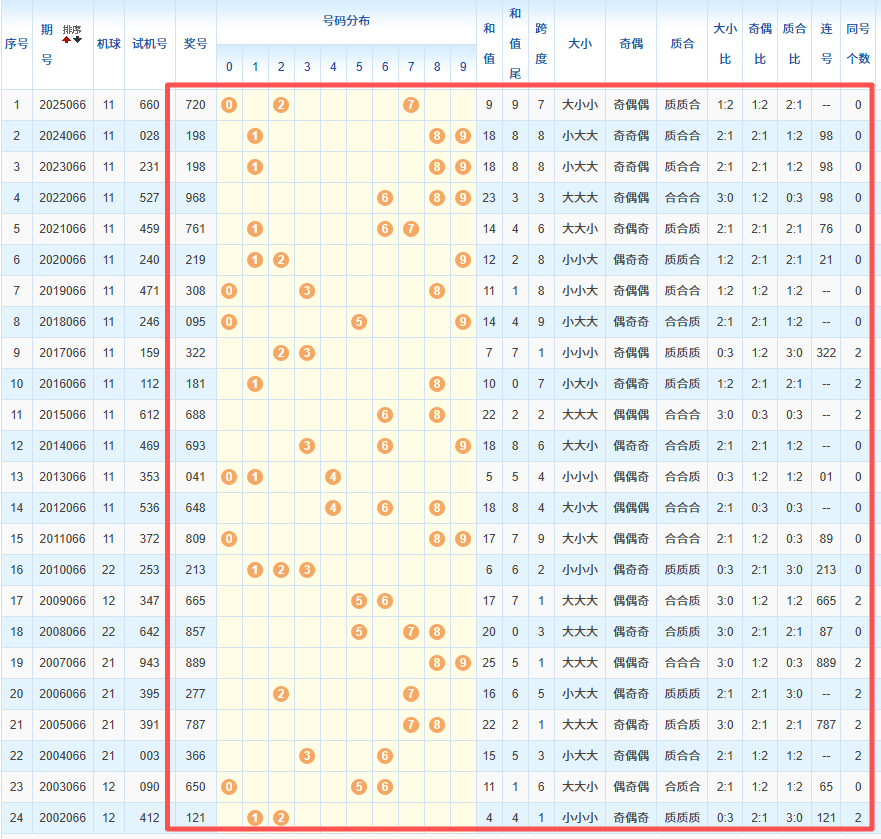Select orange 6 ball in row 2004066
The height and width of the screenshot is (839, 881).
[x=385, y=756]
